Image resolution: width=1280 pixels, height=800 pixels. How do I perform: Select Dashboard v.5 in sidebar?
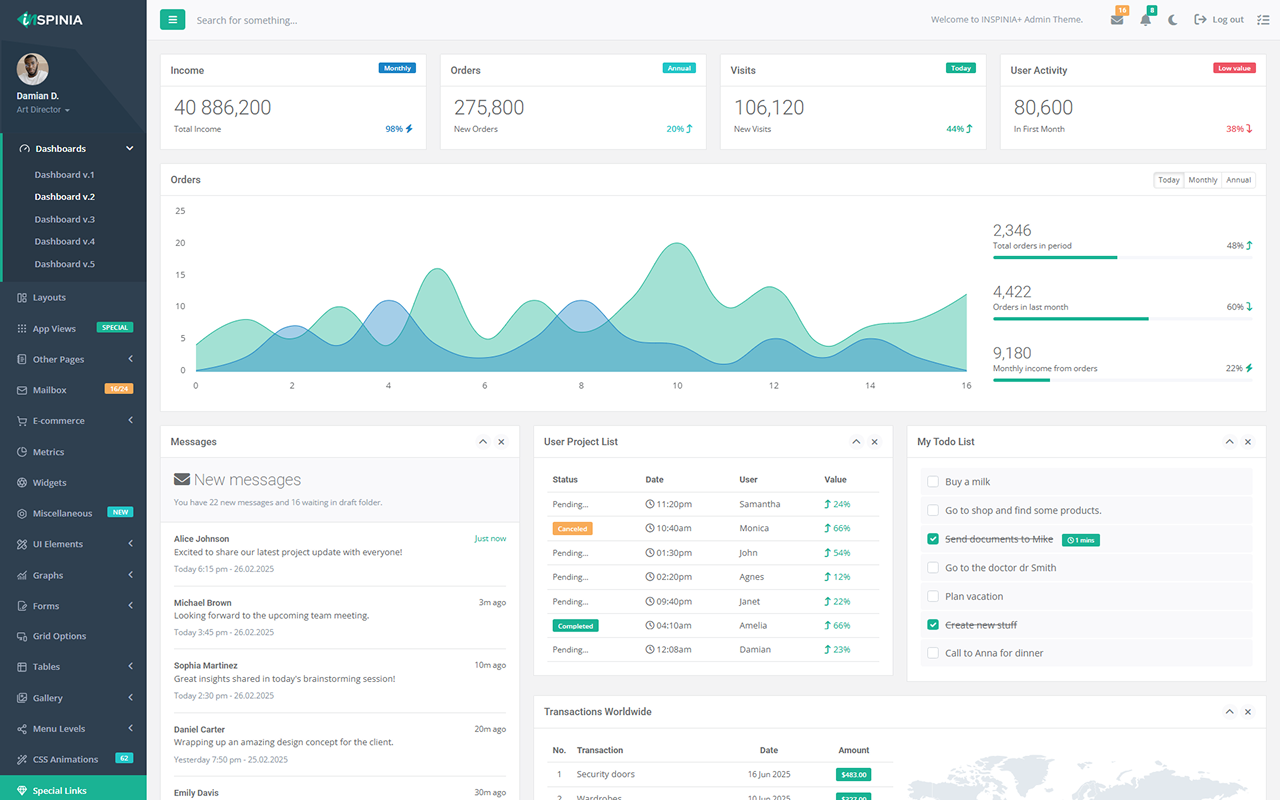pos(64,264)
